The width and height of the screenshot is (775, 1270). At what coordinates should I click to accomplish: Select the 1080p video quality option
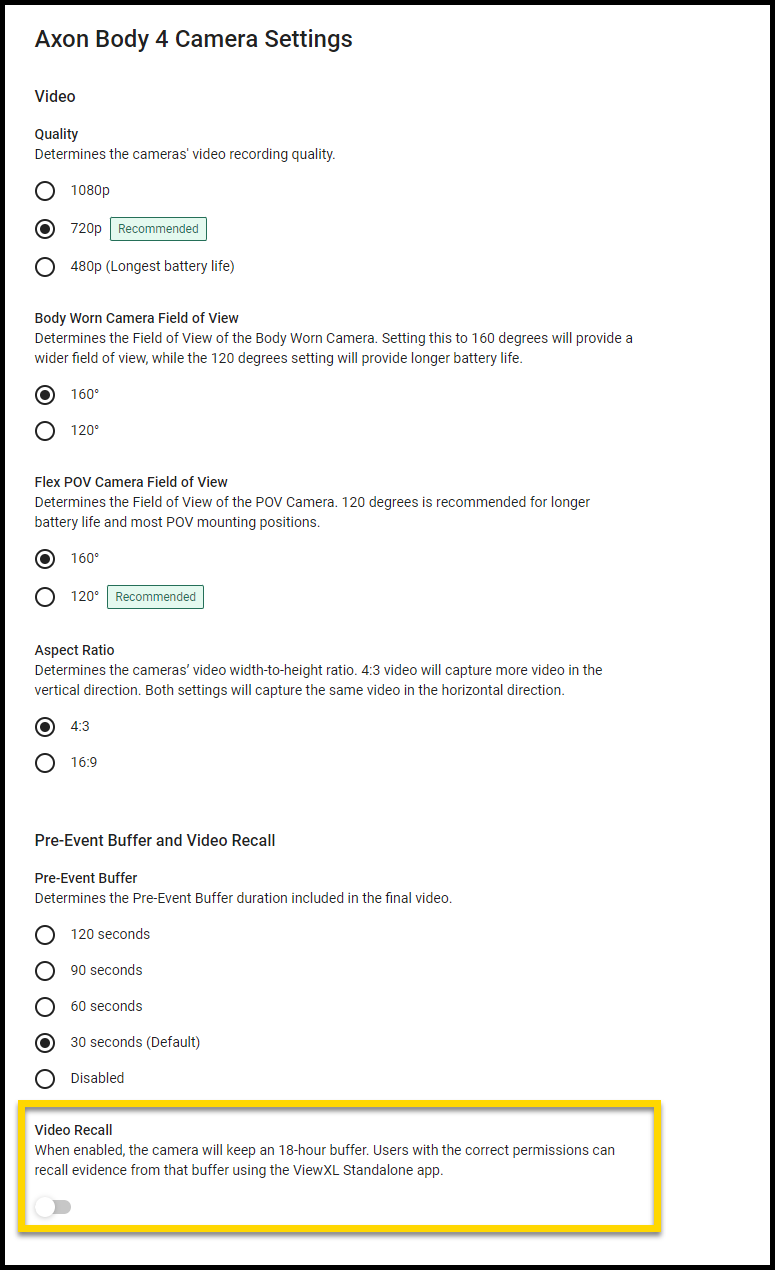click(x=44, y=190)
